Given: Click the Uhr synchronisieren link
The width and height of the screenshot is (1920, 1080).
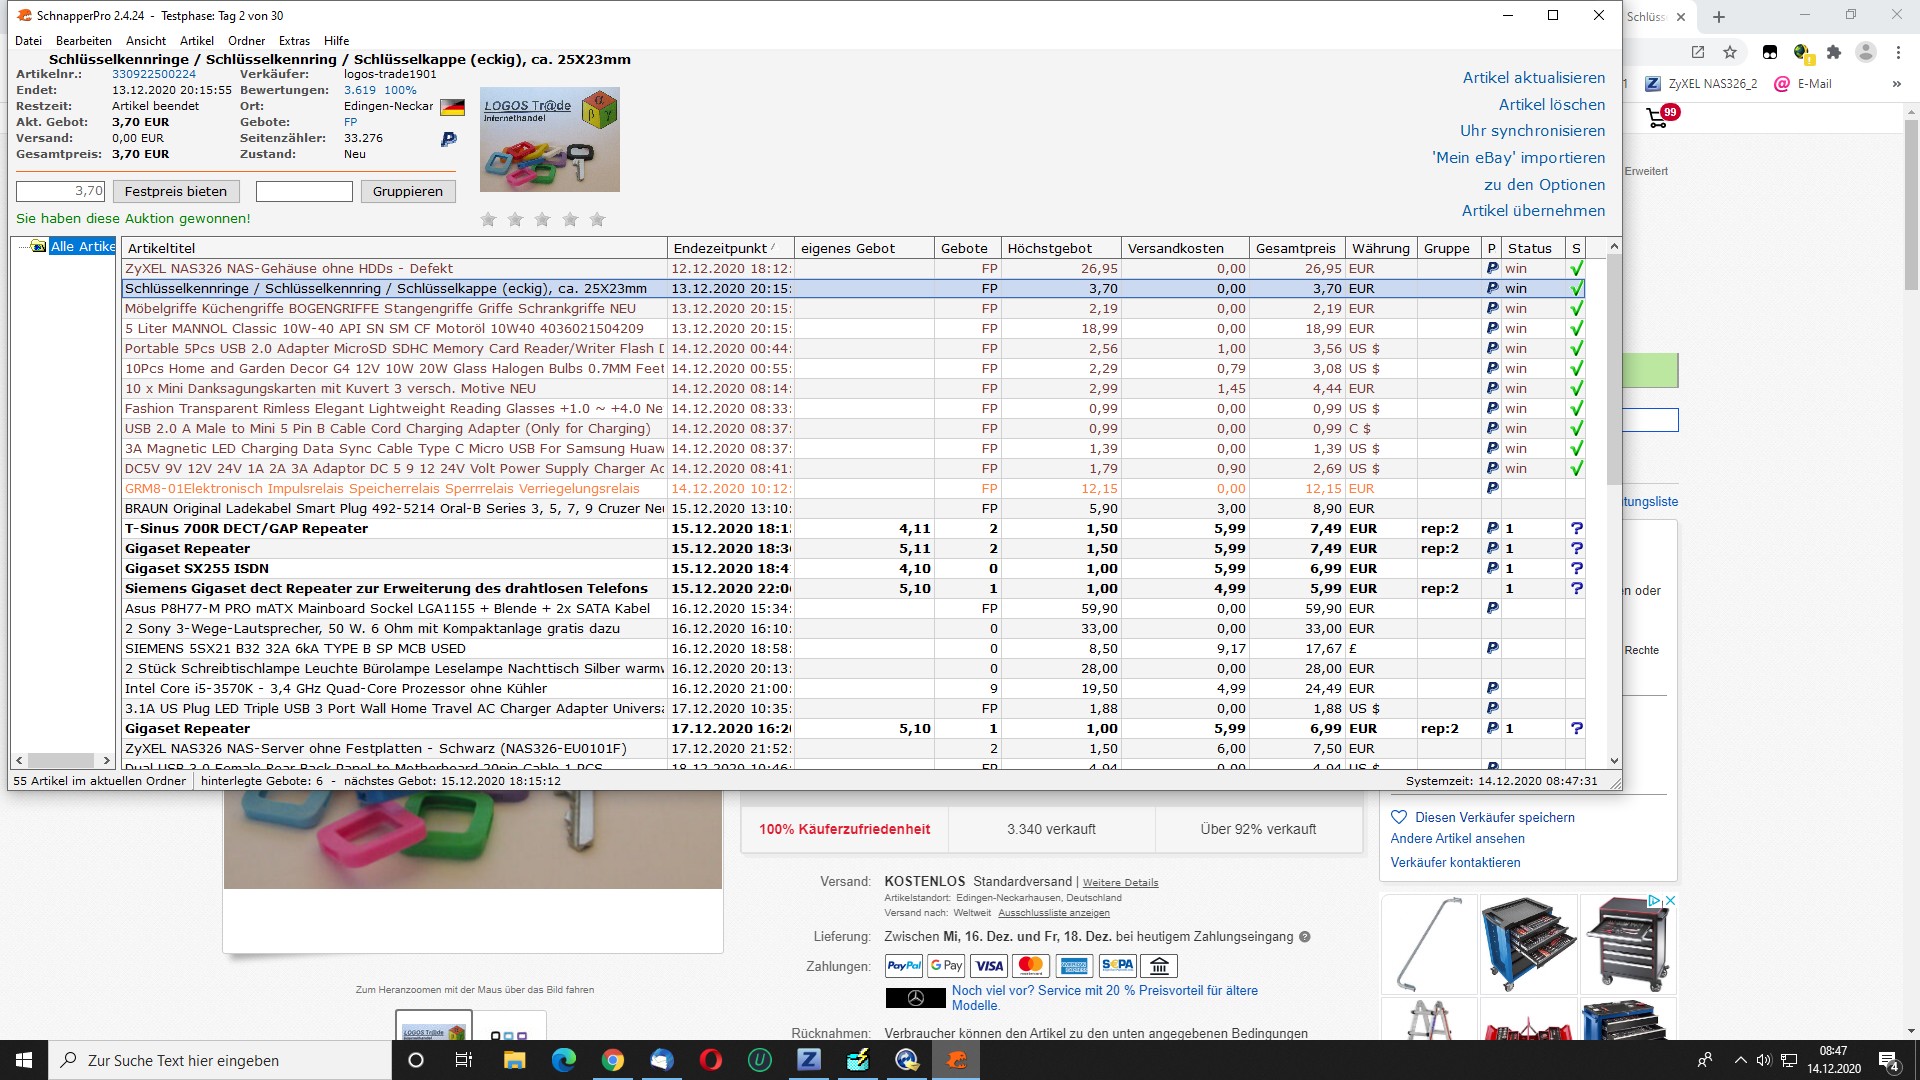Looking at the screenshot, I should 1532,131.
